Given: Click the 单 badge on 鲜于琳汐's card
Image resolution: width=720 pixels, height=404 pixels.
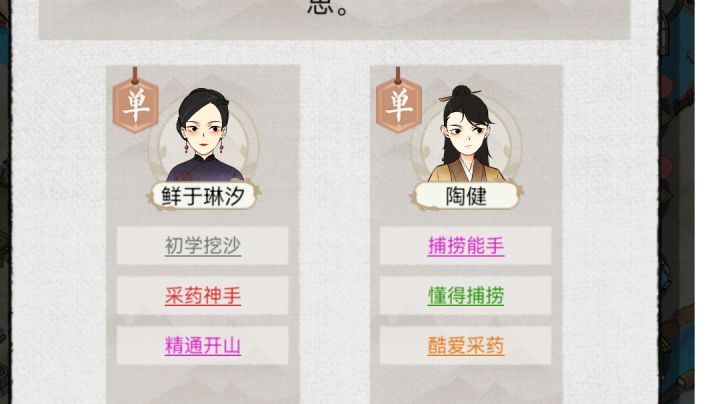Looking at the screenshot, I should [x=136, y=106].
